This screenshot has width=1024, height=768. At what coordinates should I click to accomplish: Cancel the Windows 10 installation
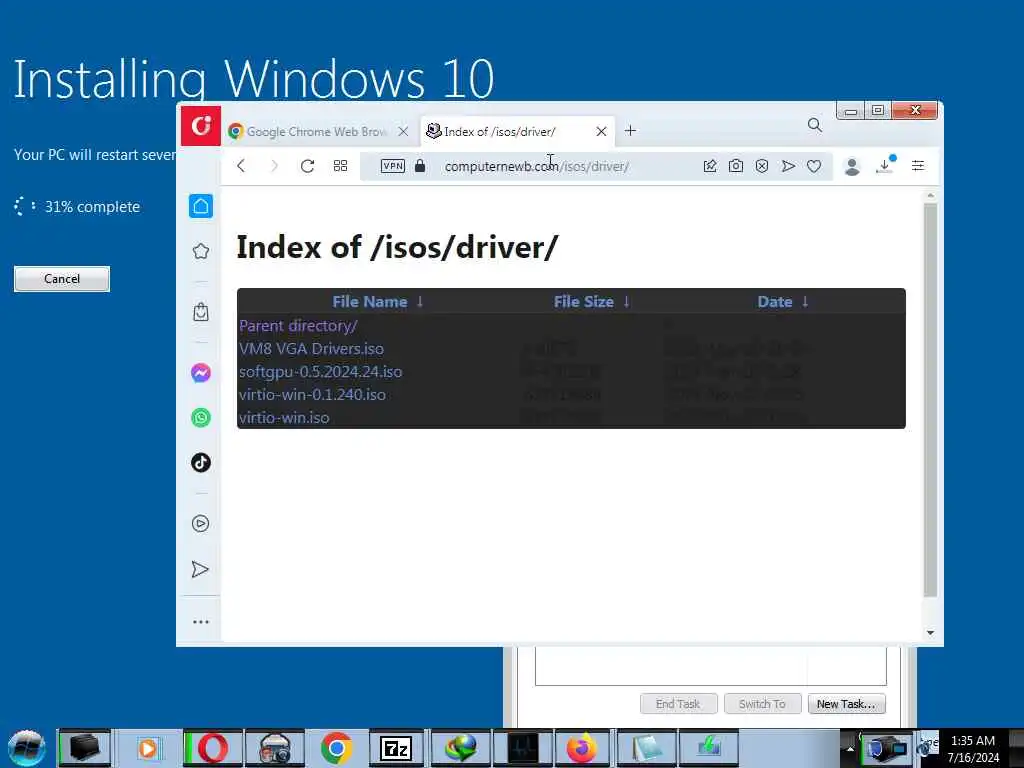click(x=62, y=279)
